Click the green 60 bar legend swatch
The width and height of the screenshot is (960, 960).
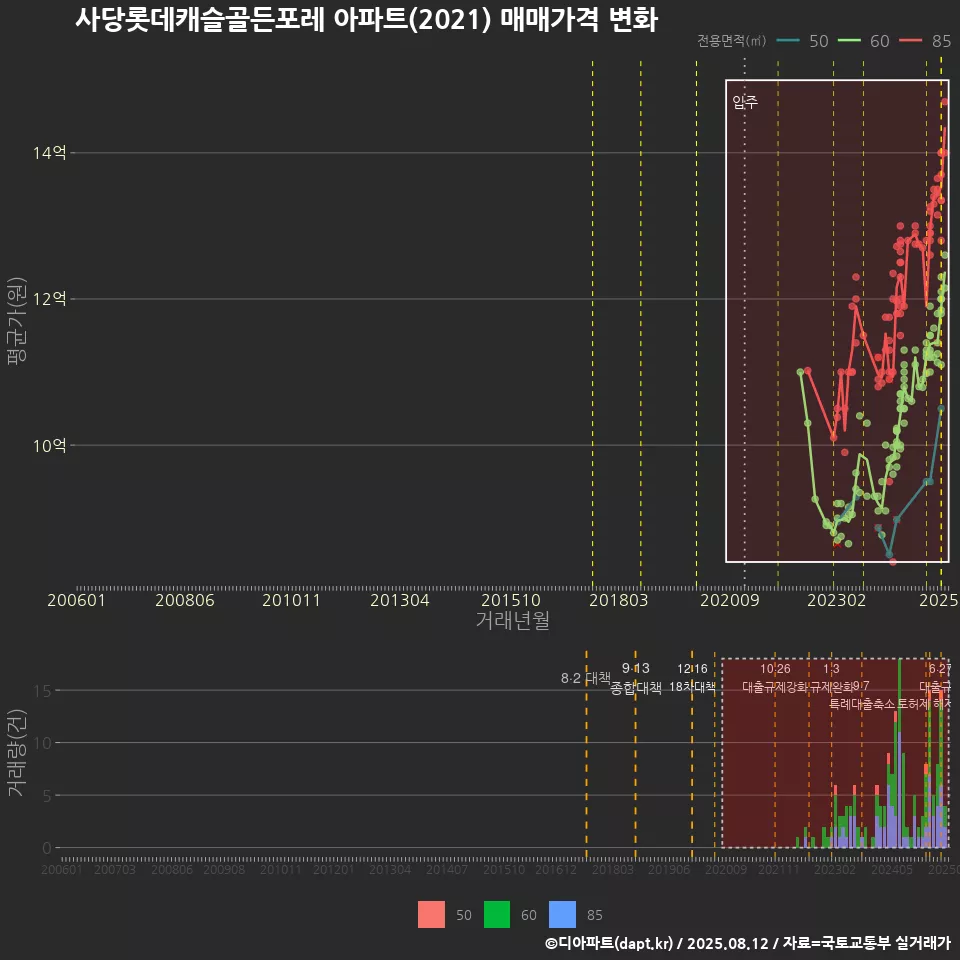pos(497,915)
